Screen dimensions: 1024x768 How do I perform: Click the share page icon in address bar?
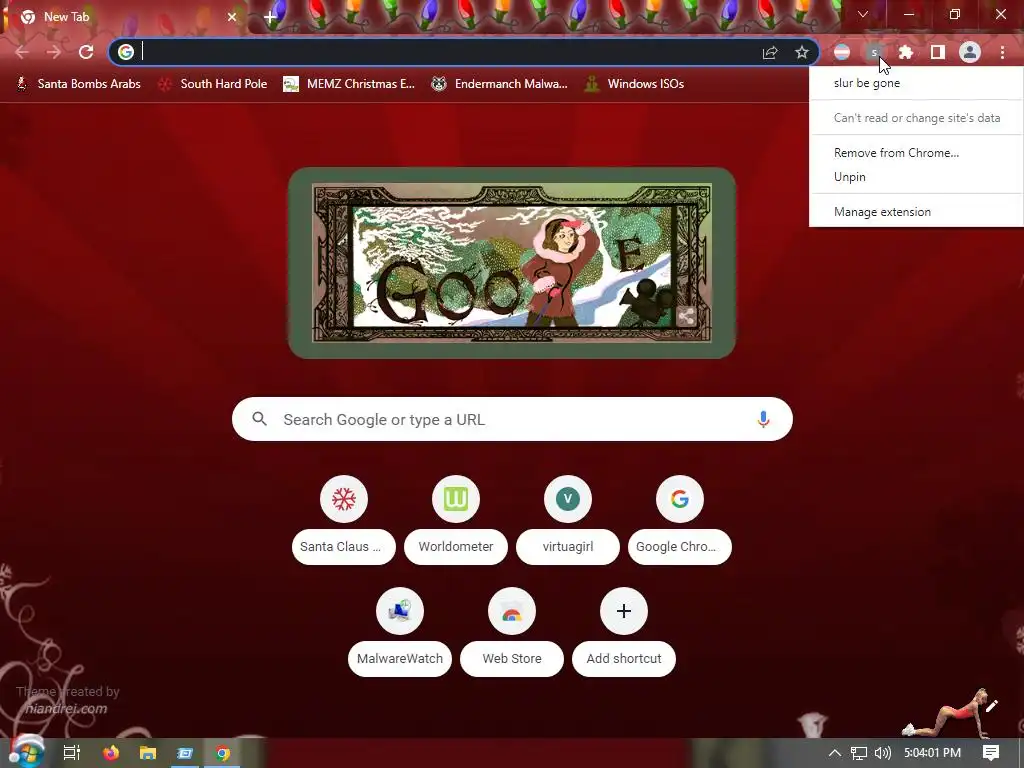[770, 53]
